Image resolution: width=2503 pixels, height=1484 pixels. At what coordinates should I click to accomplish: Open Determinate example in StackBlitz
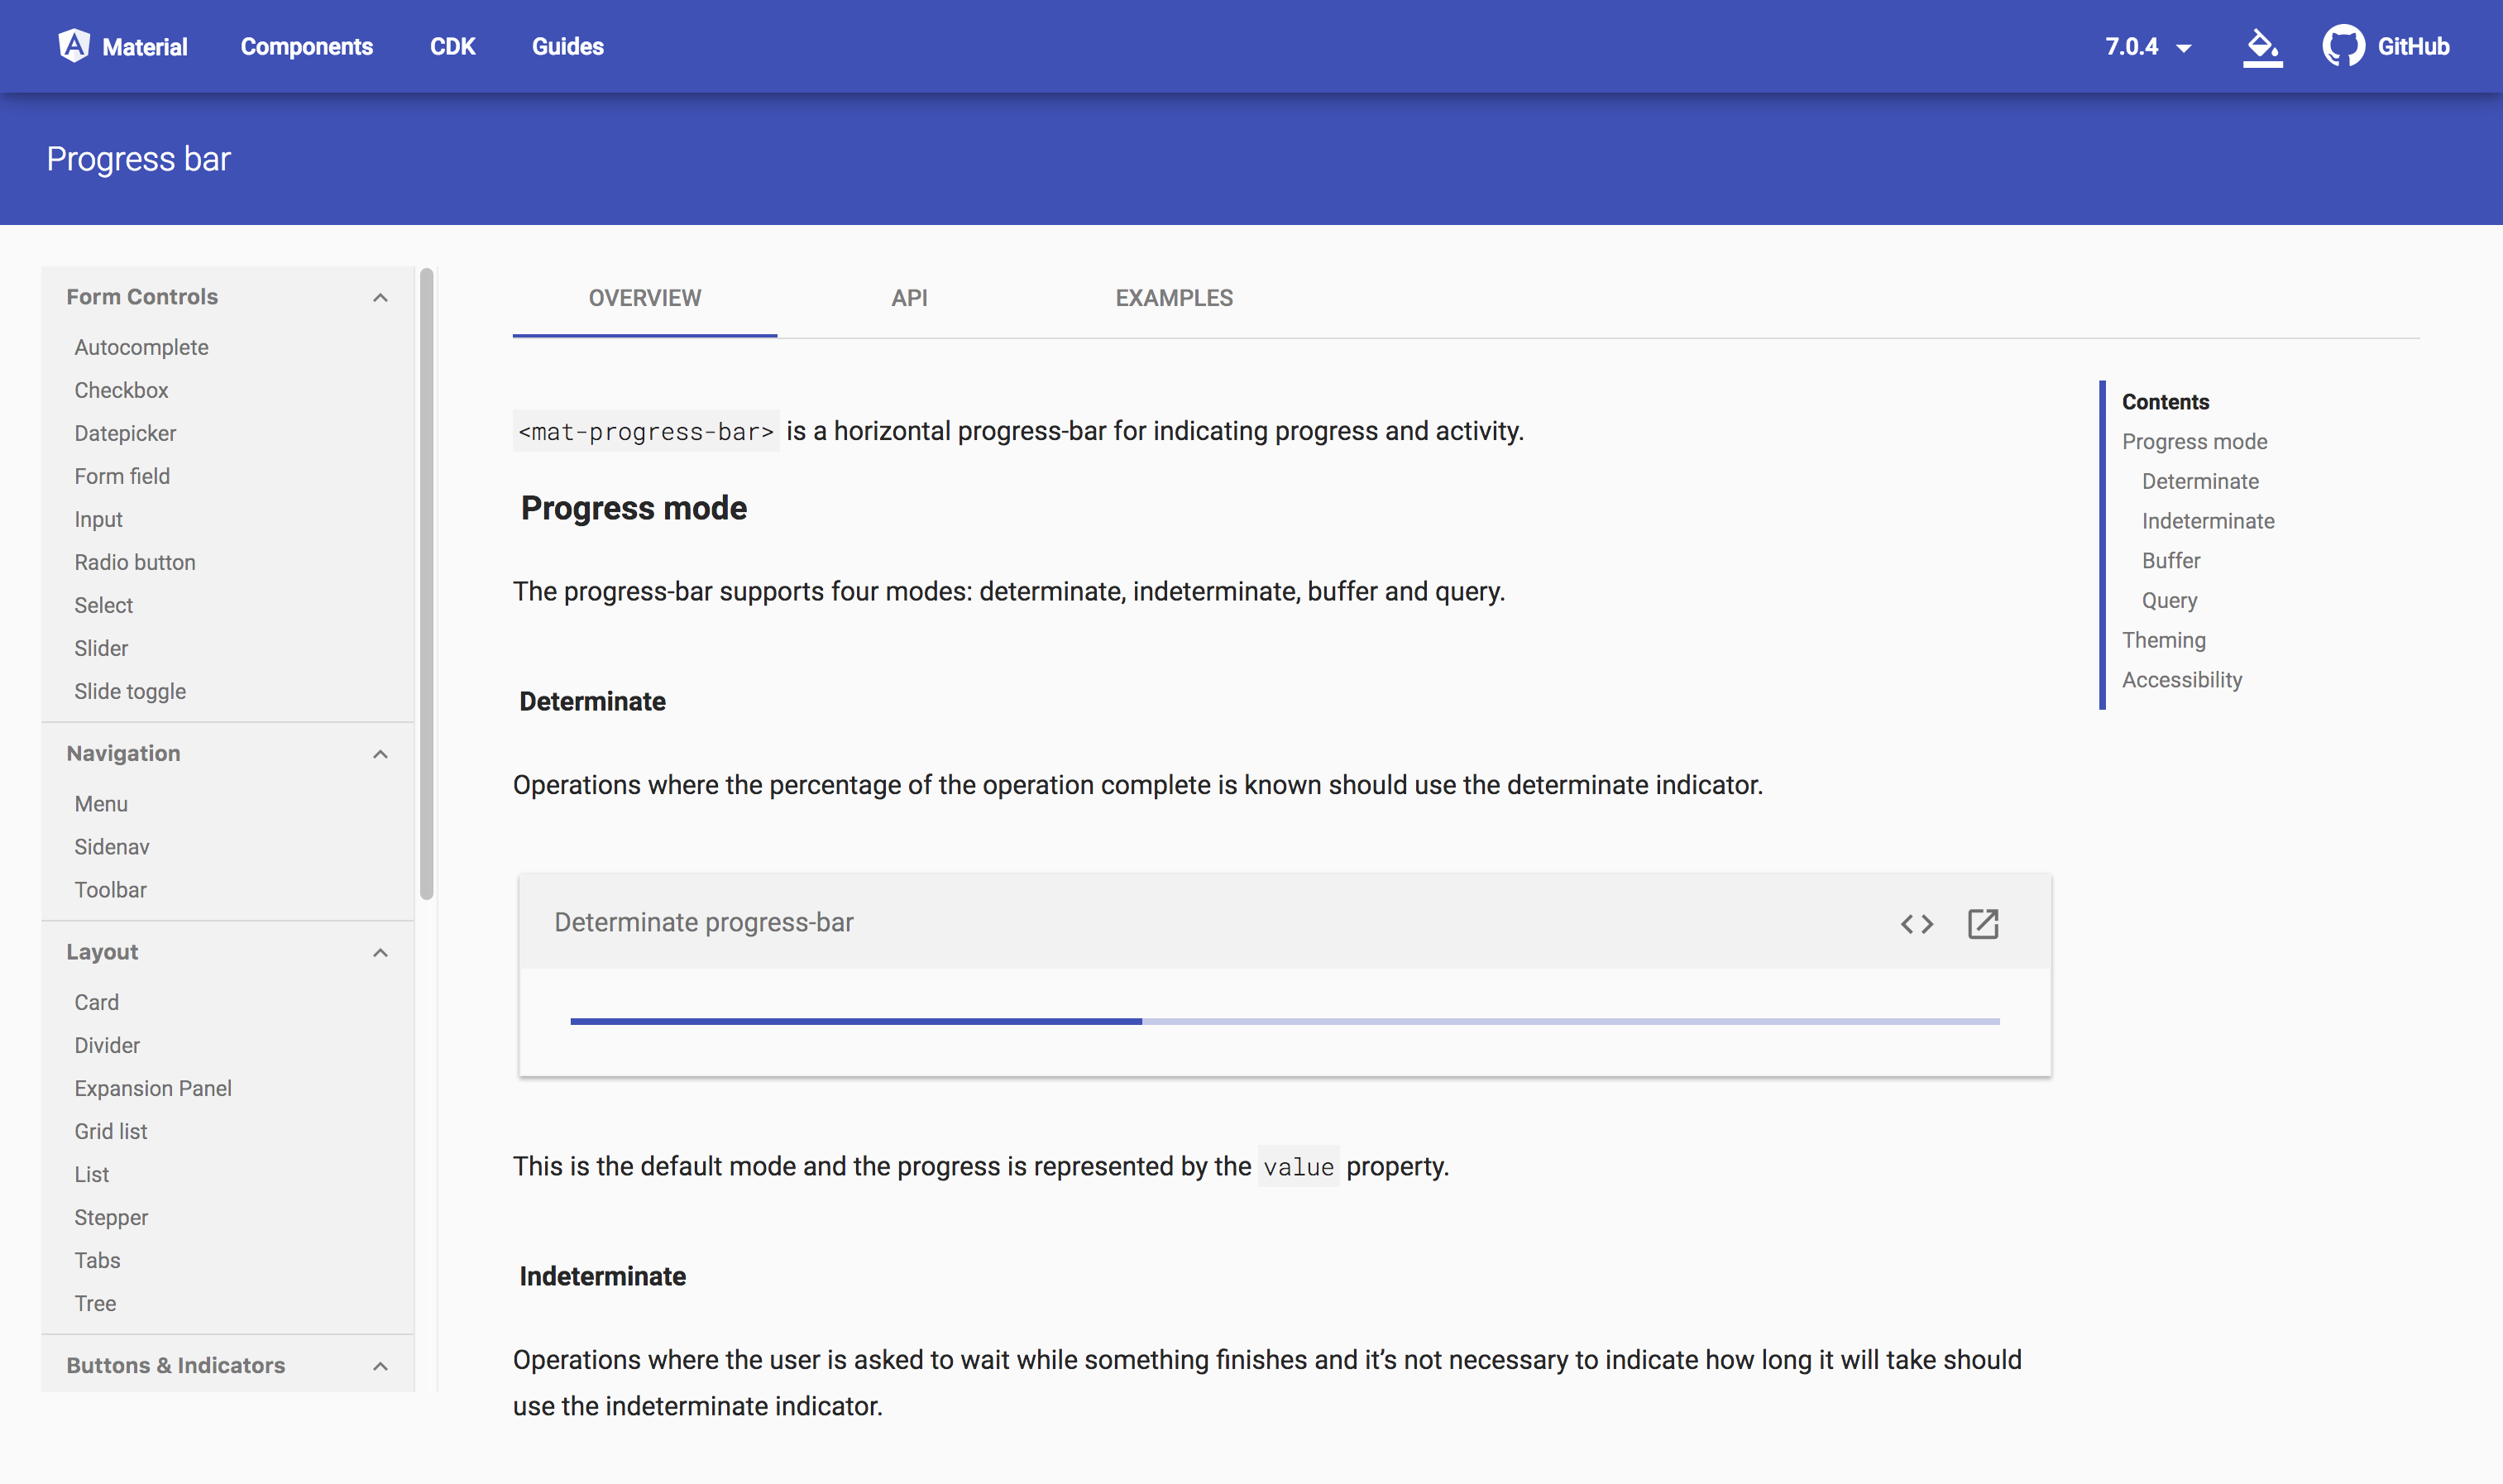coord(1982,923)
